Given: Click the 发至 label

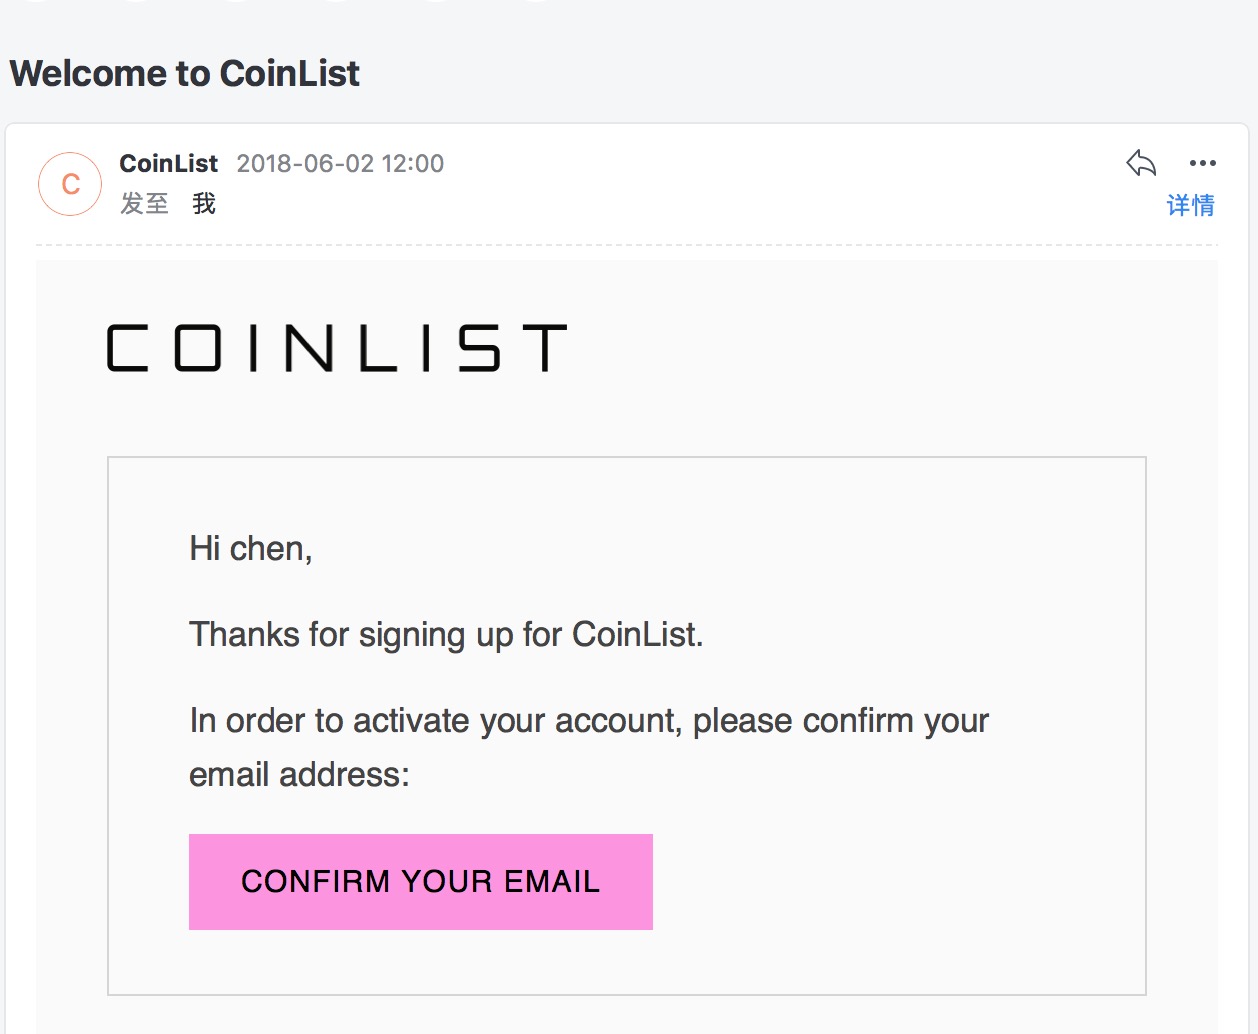Looking at the screenshot, I should coord(144,204).
